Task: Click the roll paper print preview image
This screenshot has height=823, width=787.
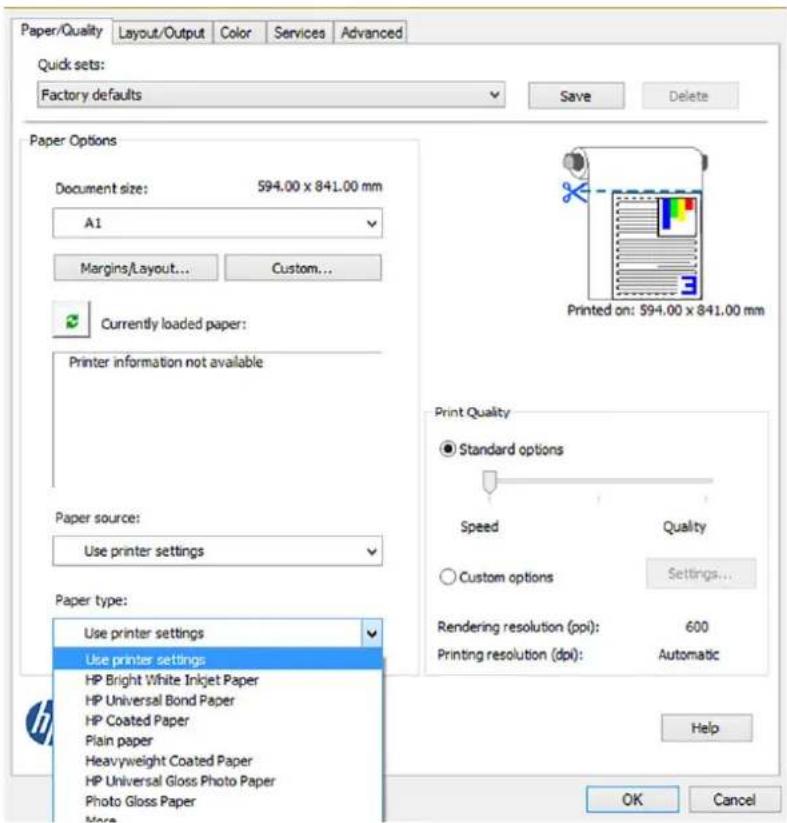Action: 635,223
